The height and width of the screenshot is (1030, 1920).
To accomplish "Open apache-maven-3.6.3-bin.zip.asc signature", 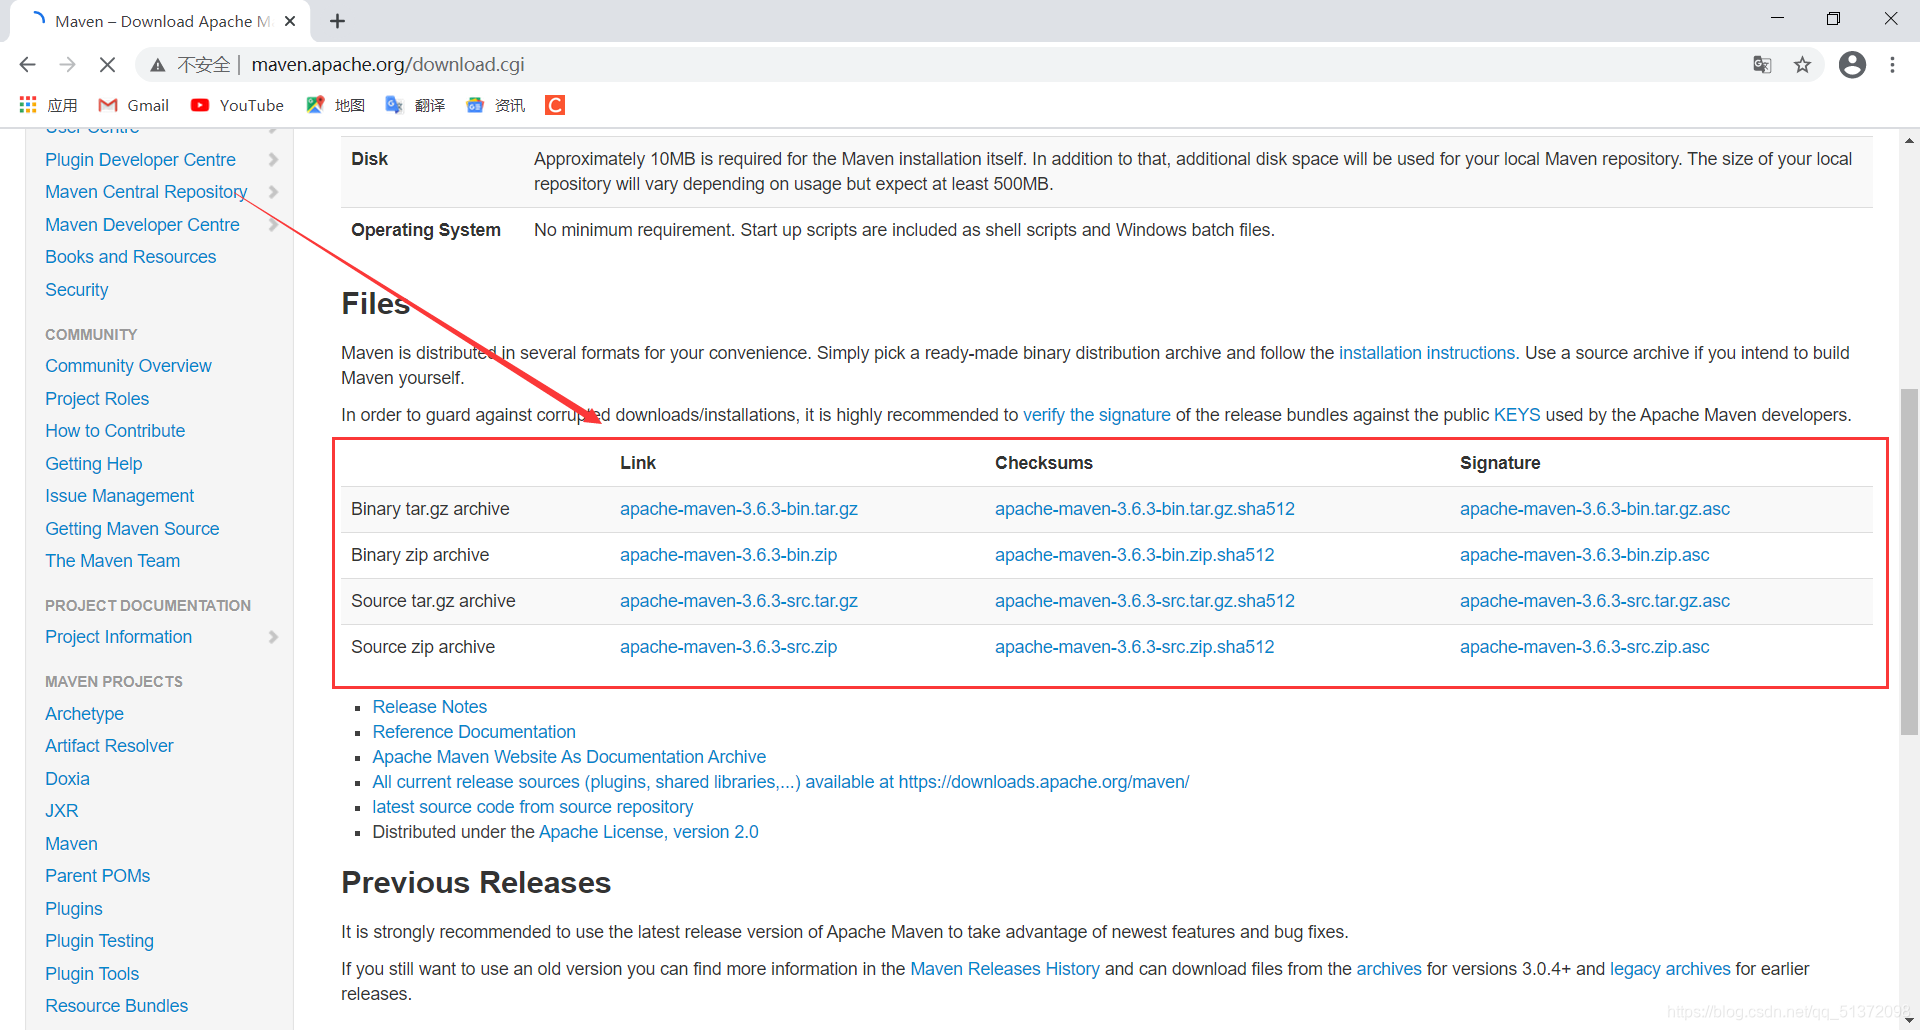I will click(x=1584, y=555).
